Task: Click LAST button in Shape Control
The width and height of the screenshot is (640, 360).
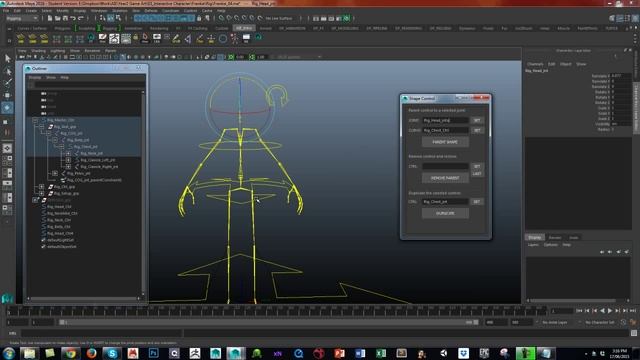Action: 477,174
